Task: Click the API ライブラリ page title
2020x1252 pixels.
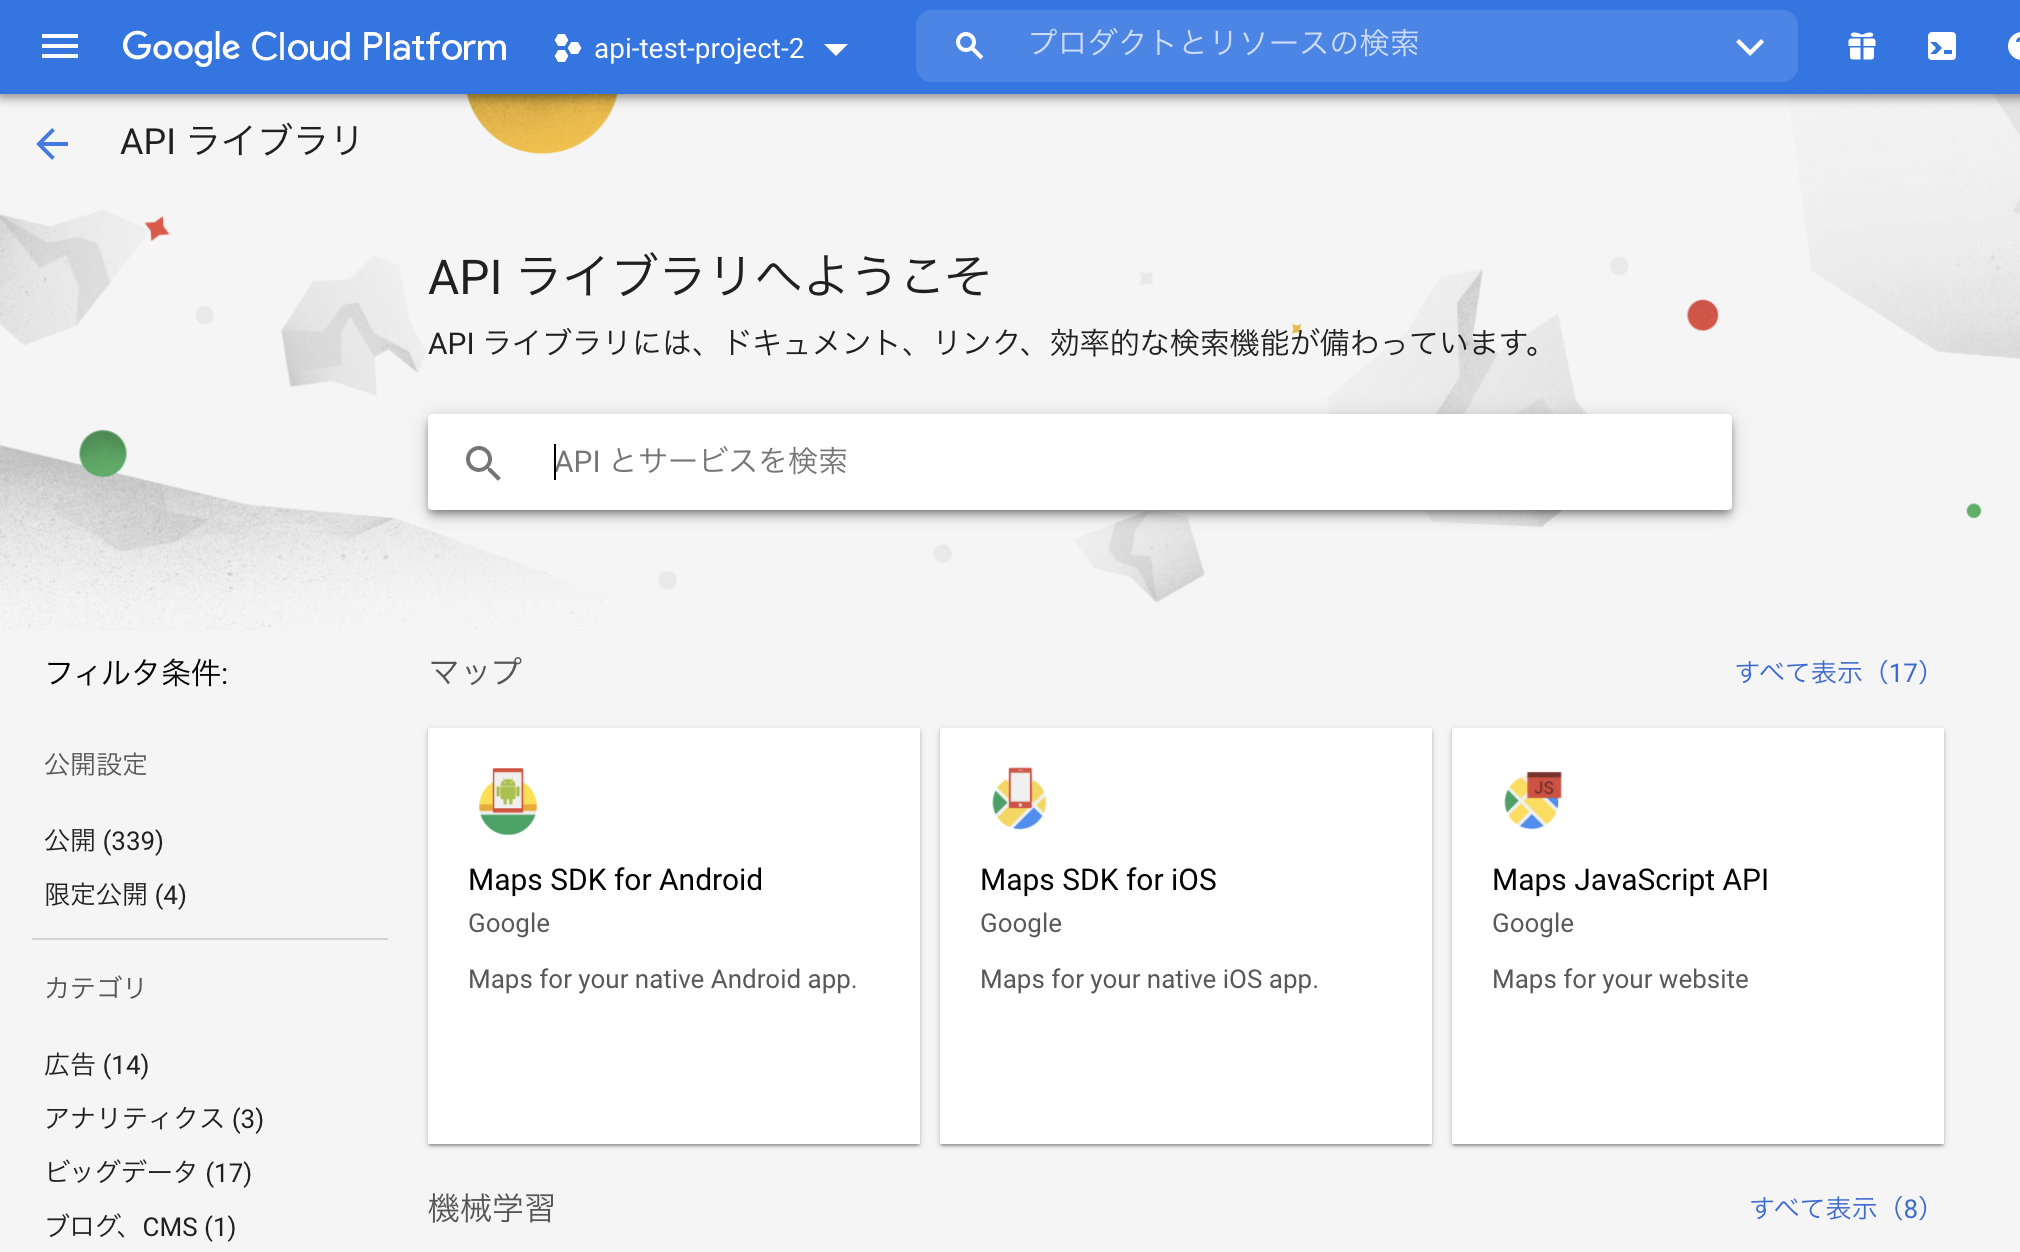Action: (x=240, y=141)
